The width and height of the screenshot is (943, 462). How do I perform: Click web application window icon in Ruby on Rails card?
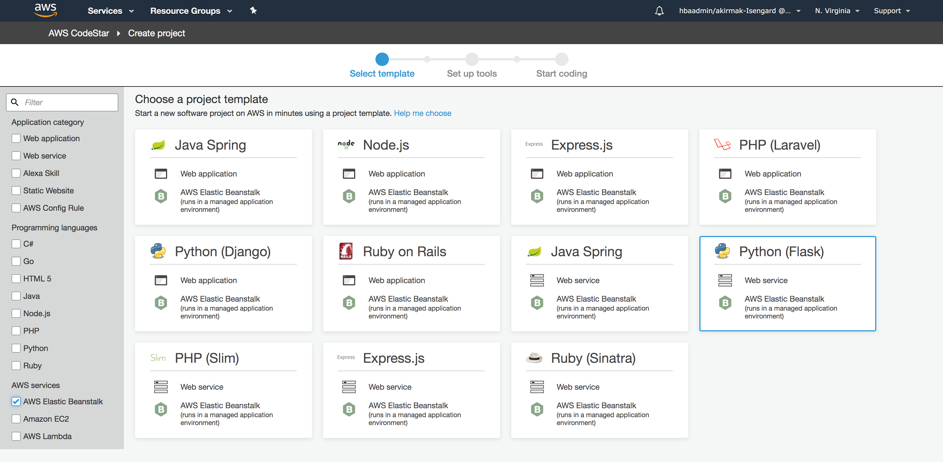[x=349, y=280]
